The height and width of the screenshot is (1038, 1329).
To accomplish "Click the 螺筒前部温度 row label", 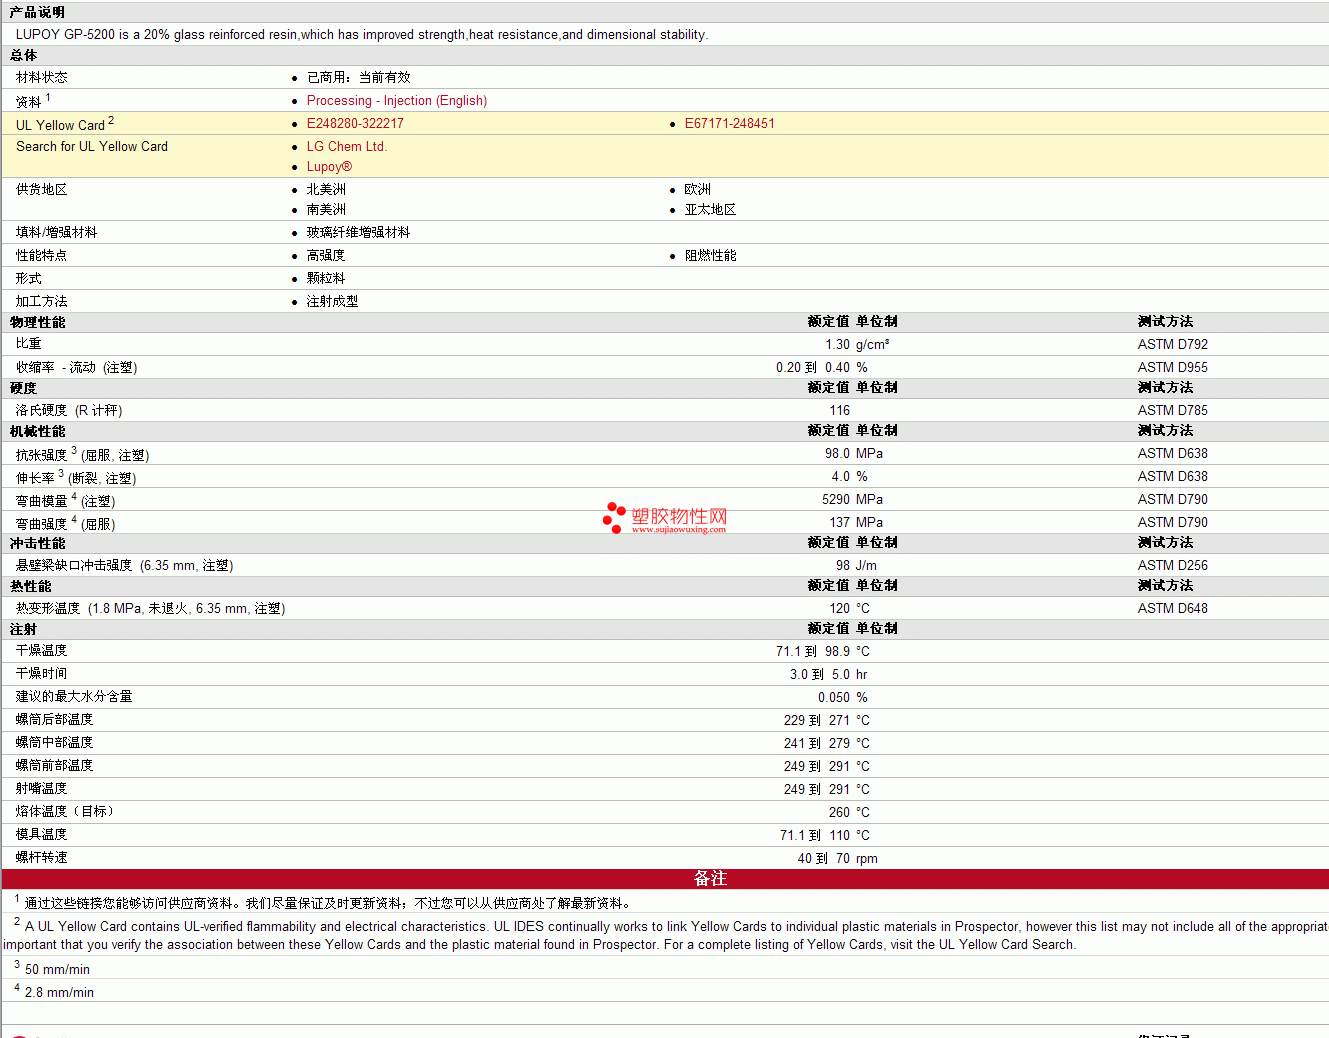I will pyautogui.click(x=55, y=766).
